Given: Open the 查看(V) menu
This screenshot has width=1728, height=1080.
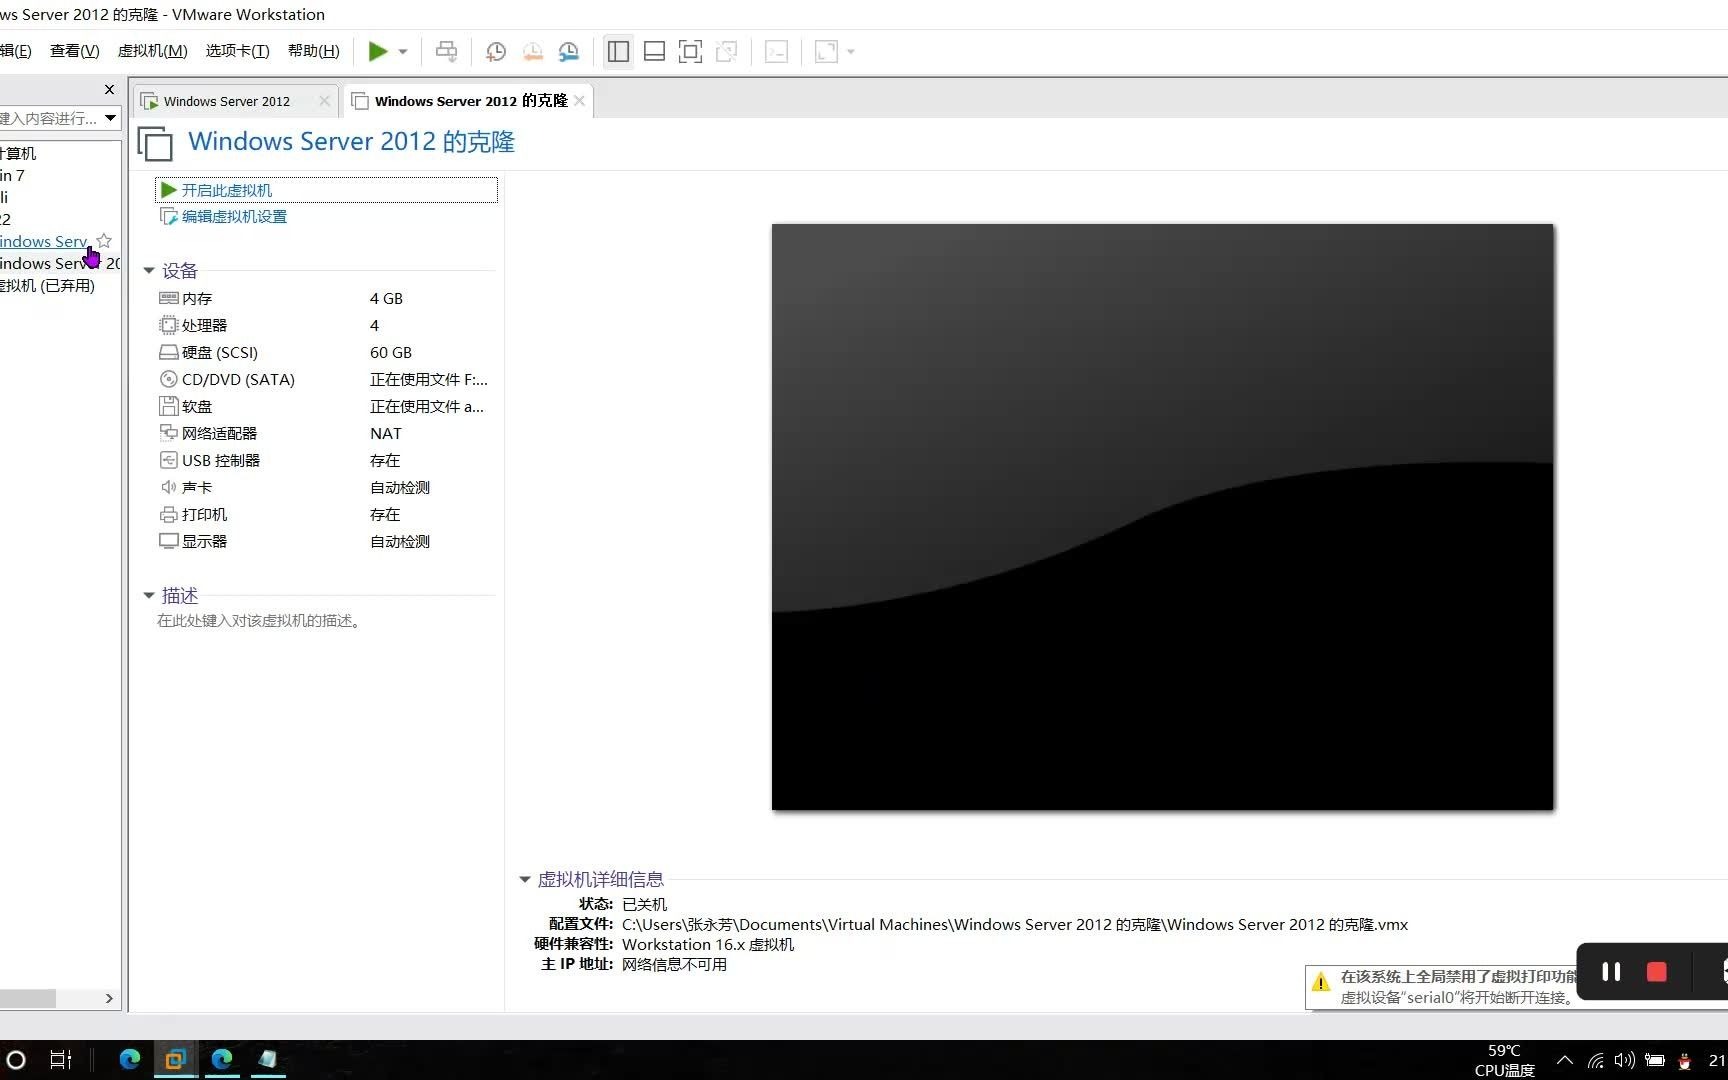Looking at the screenshot, I should click(x=75, y=51).
